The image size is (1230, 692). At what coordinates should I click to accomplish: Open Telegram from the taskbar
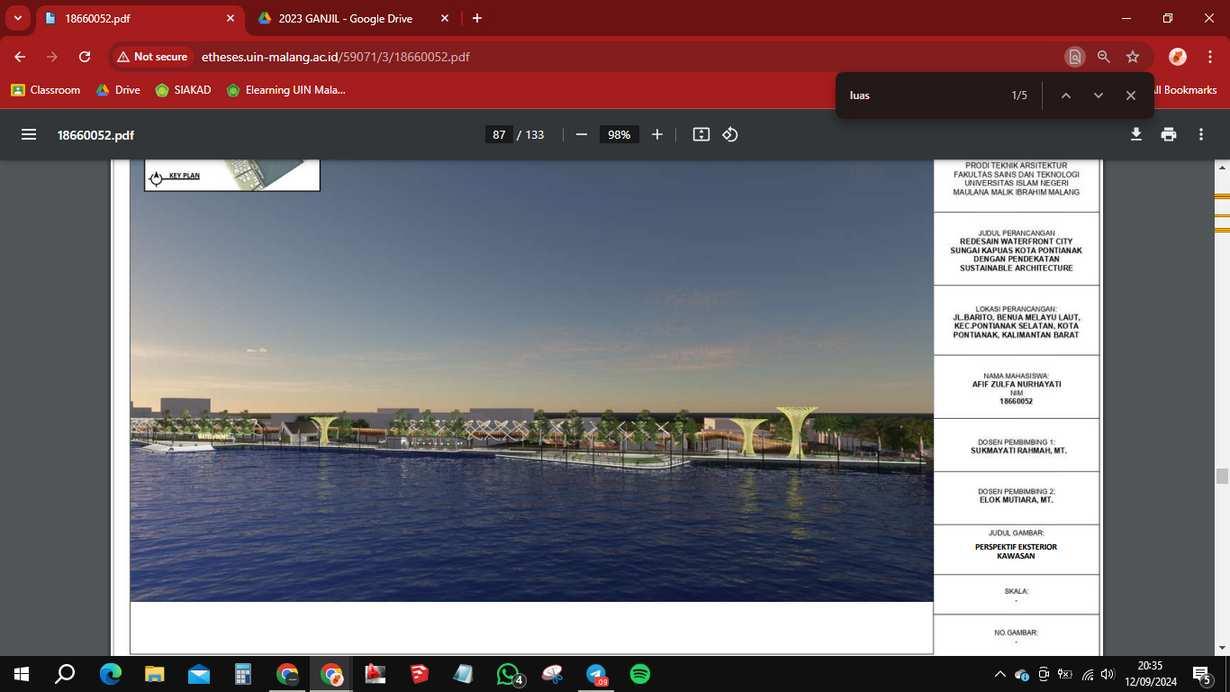click(x=596, y=674)
